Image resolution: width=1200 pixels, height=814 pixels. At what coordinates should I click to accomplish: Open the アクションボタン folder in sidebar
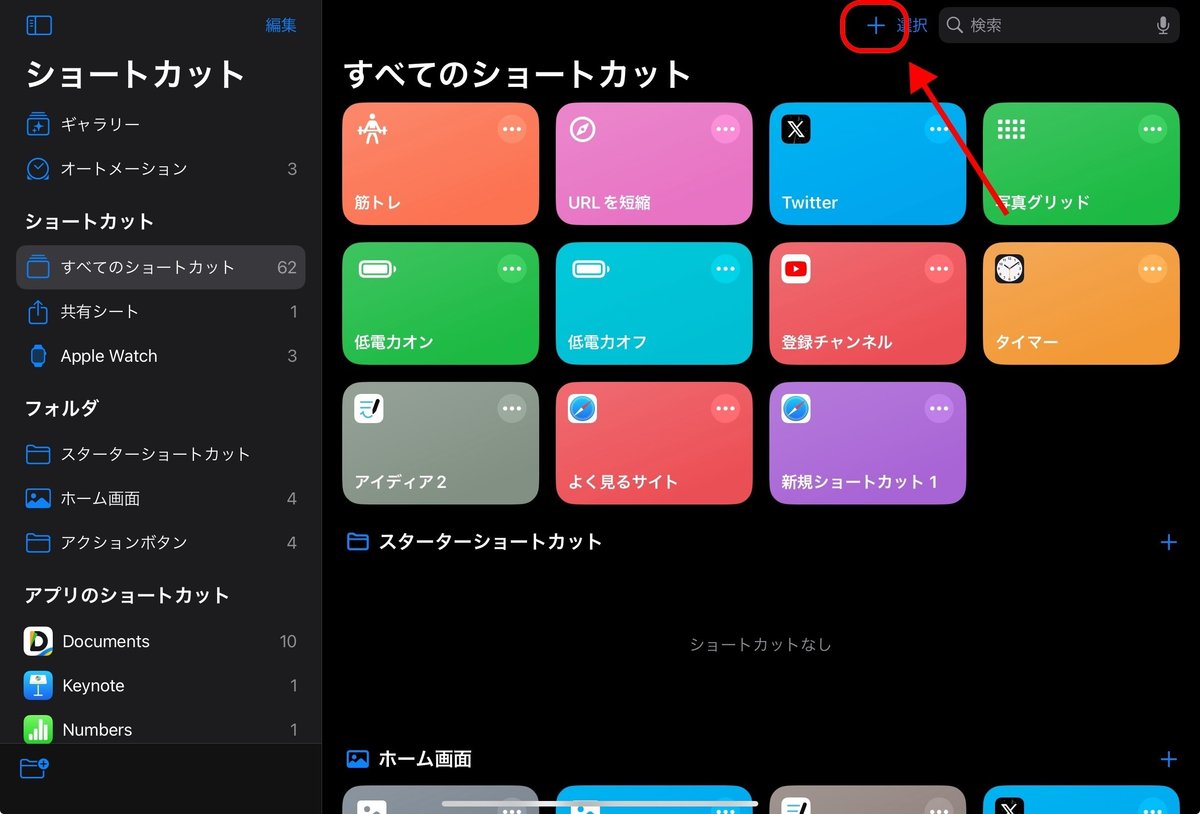pos(161,542)
